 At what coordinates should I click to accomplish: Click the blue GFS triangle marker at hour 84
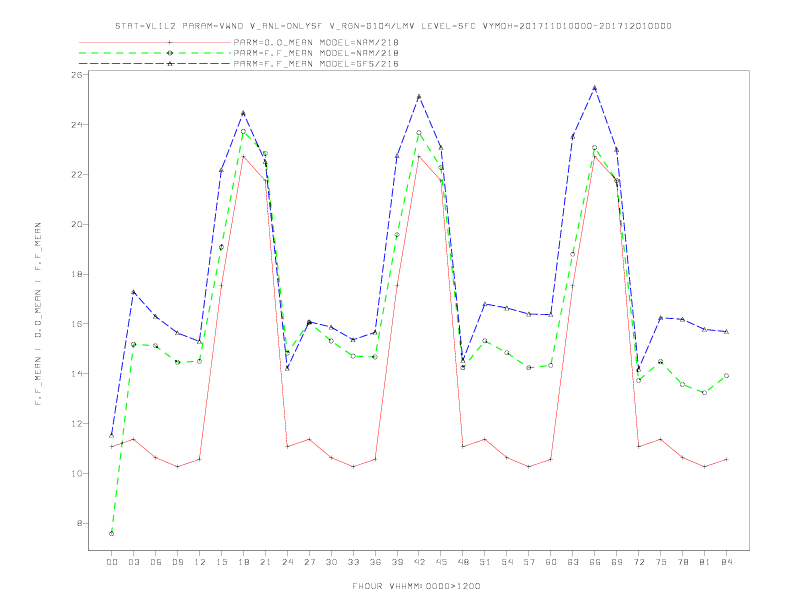(x=726, y=332)
